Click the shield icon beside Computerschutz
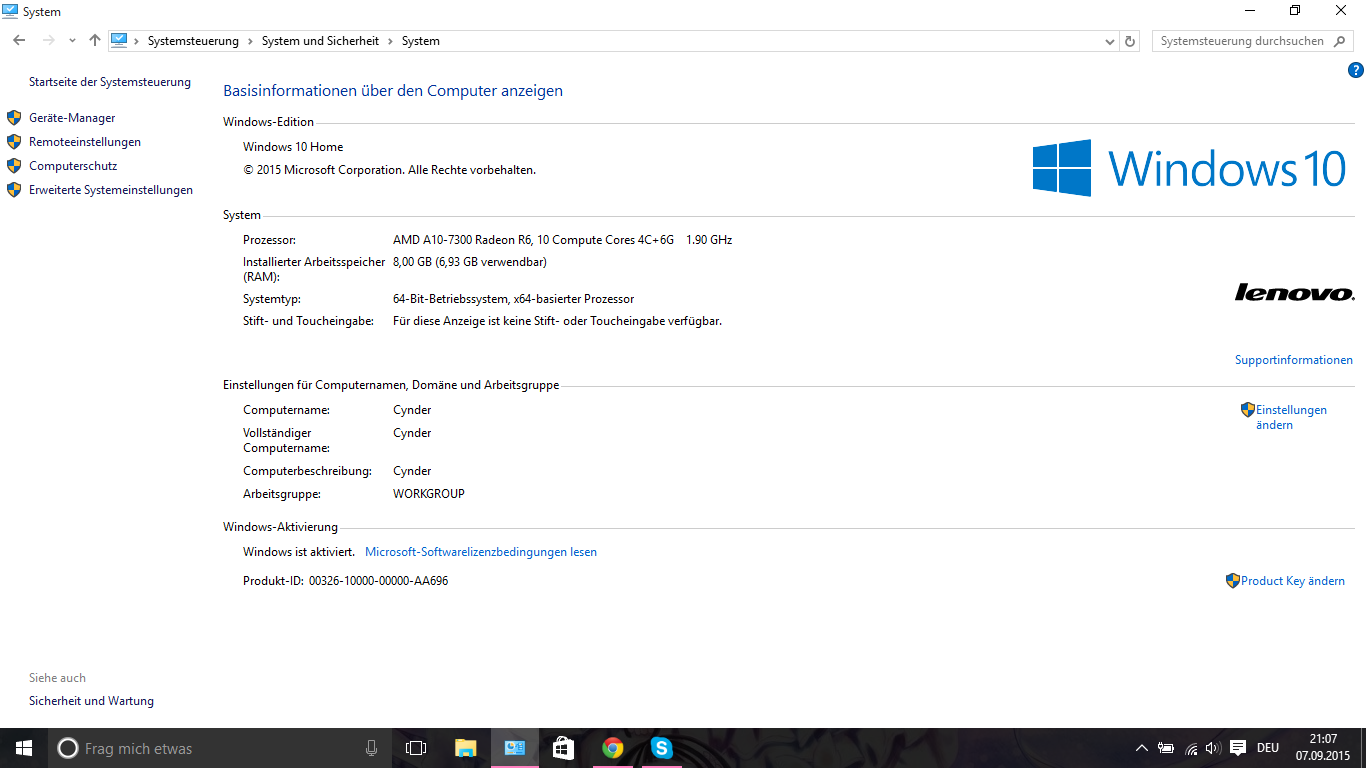 (14, 165)
